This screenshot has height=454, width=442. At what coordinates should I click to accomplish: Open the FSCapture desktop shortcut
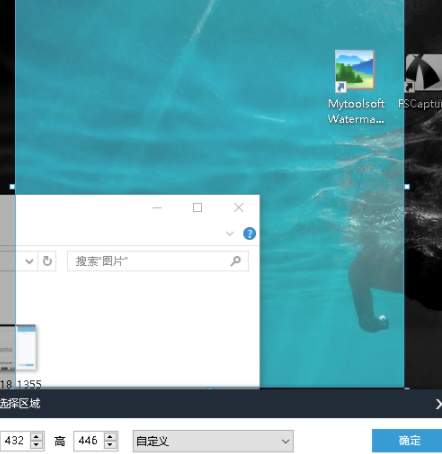pos(422,82)
